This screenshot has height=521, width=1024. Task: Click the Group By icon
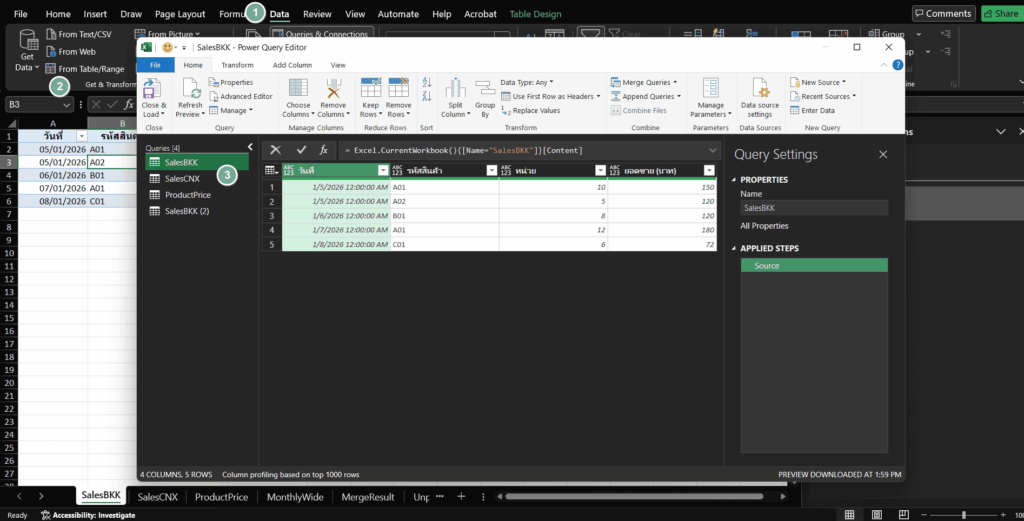pyautogui.click(x=485, y=88)
